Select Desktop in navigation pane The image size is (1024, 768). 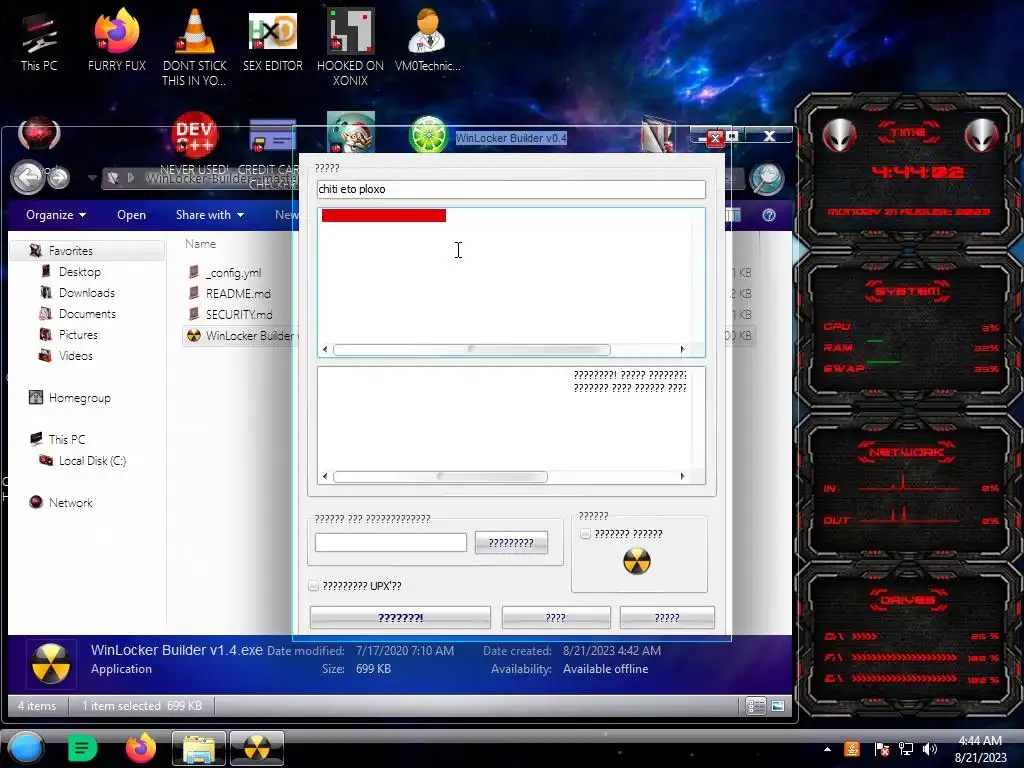pos(80,272)
